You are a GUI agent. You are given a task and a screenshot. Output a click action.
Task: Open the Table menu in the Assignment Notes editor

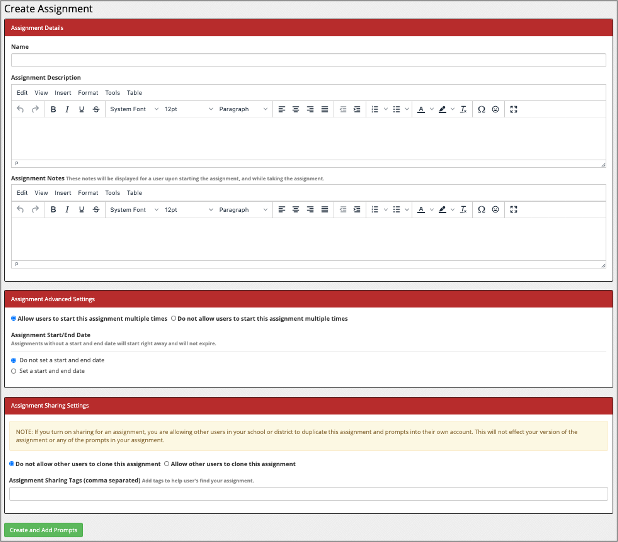point(134,193)
